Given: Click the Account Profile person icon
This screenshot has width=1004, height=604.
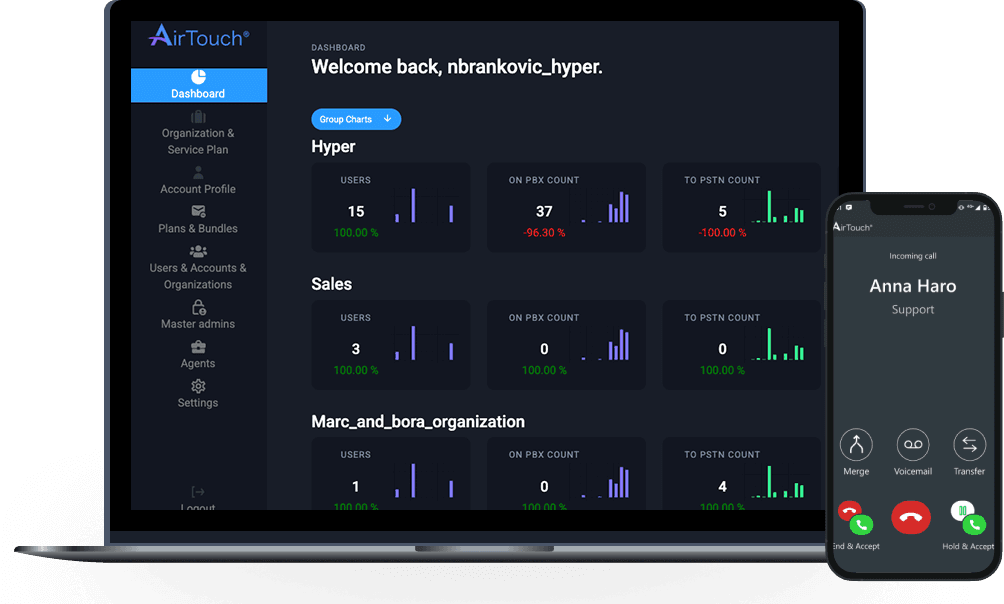Looking at the screenshot, I should coord(197,172).
